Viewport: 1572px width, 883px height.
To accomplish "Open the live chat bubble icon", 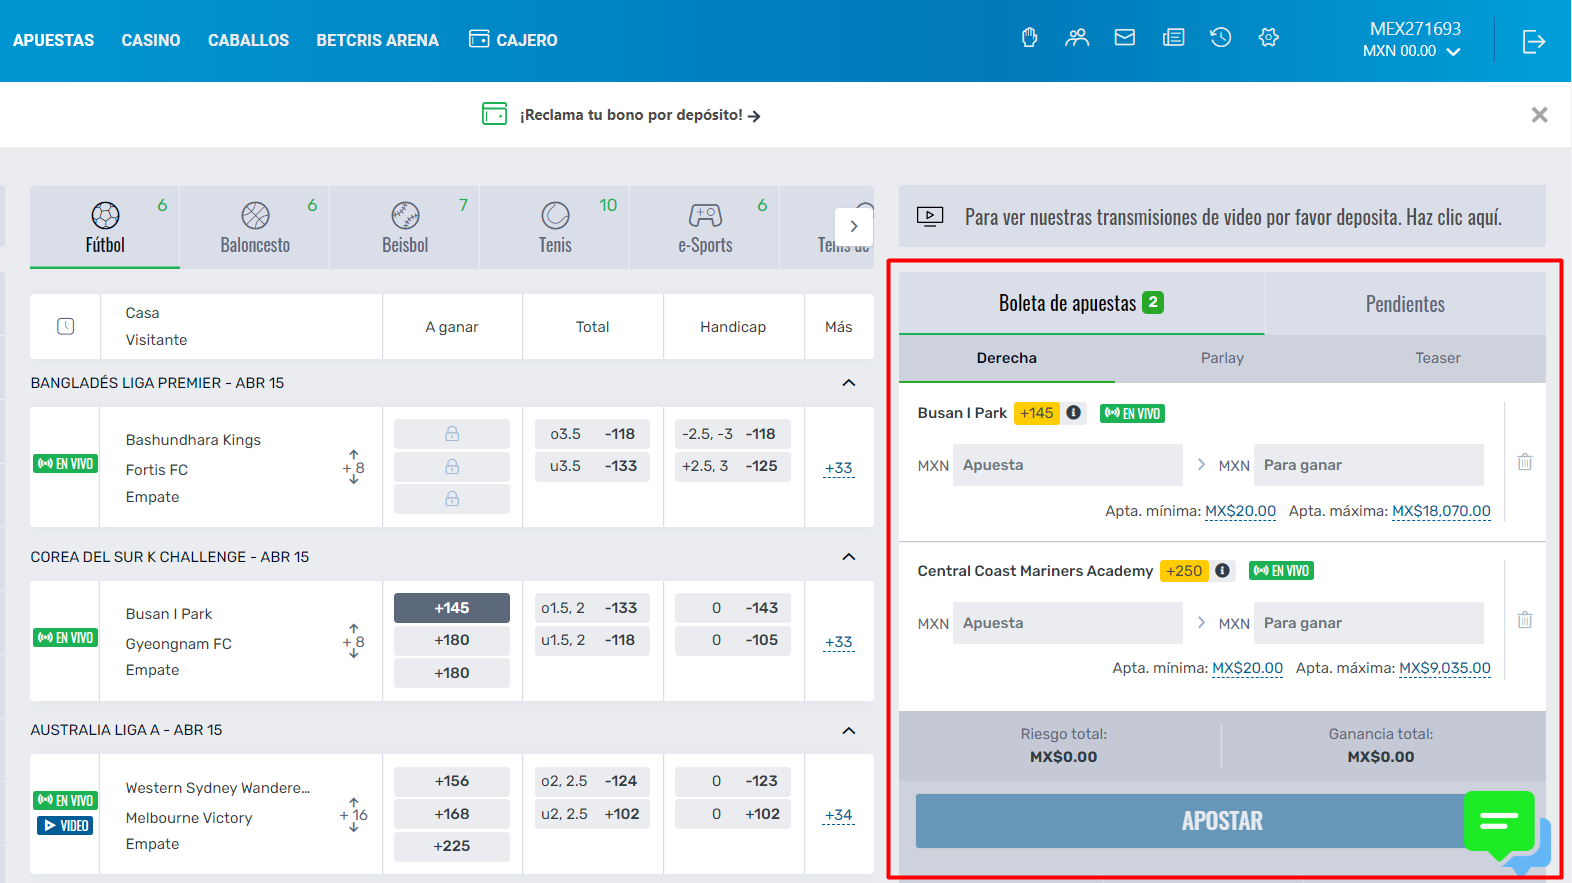I will point(1500,825).
